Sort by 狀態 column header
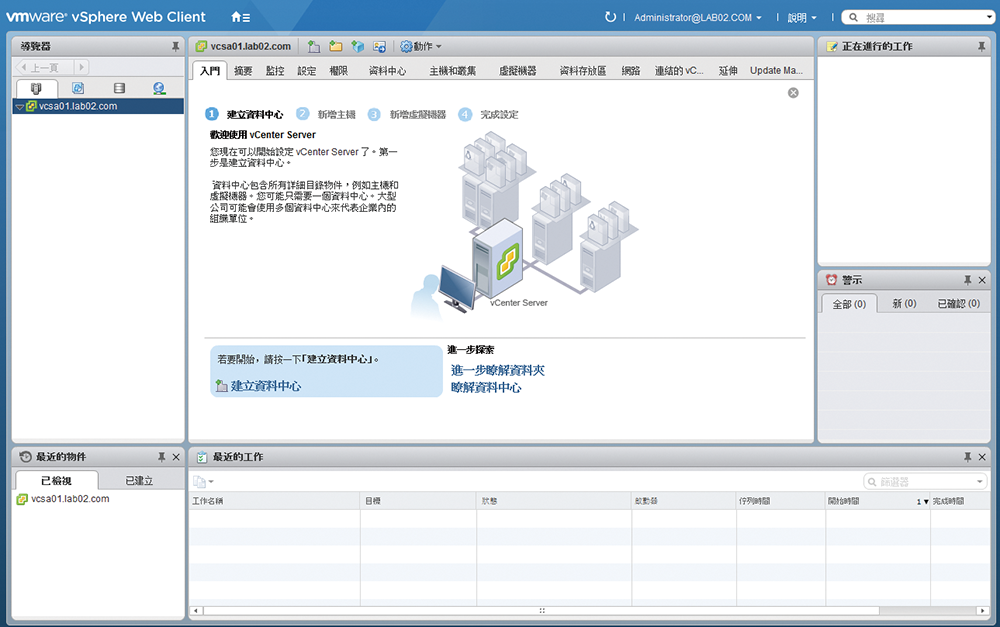Screen dimensions: 1000x627 [x=554, y=501]
